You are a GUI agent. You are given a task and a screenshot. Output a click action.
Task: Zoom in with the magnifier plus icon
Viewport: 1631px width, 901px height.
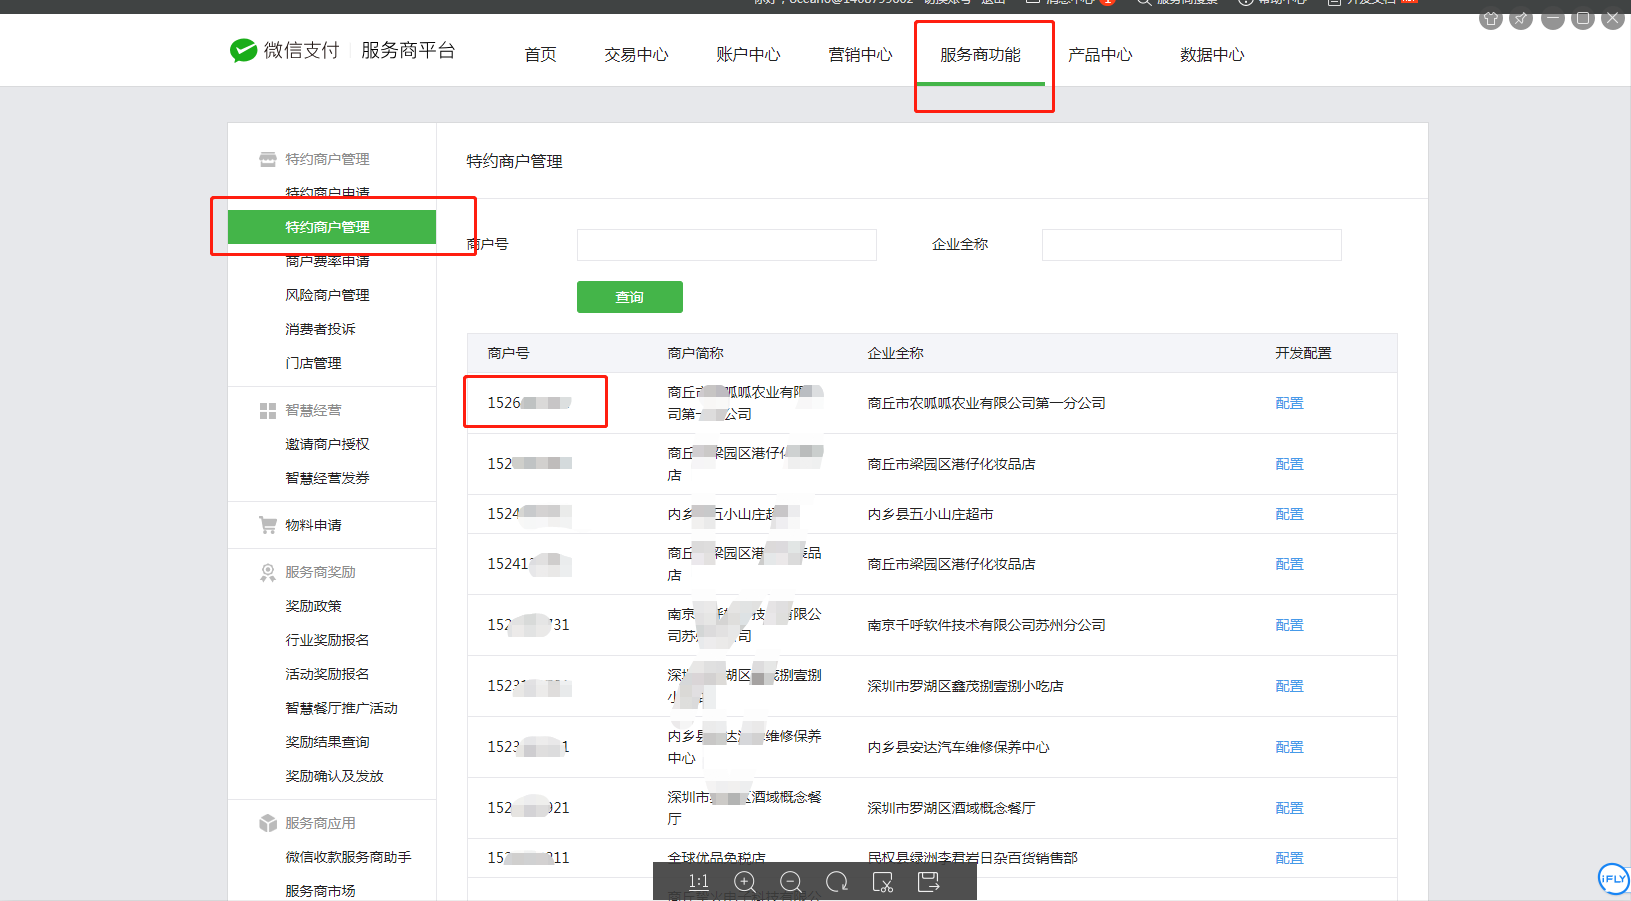[x=745, y=881]
